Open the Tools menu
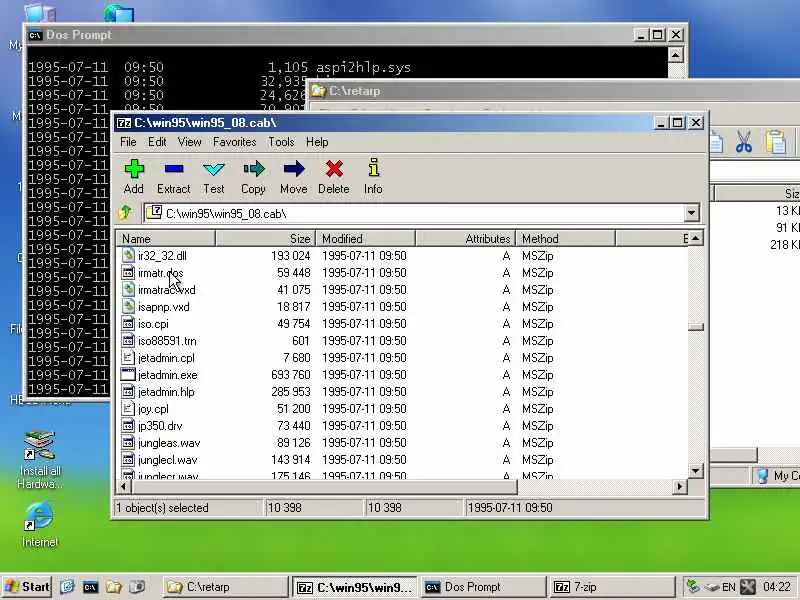Image resolution: width=800 pixels, height=600 pixels. point(281,142)
